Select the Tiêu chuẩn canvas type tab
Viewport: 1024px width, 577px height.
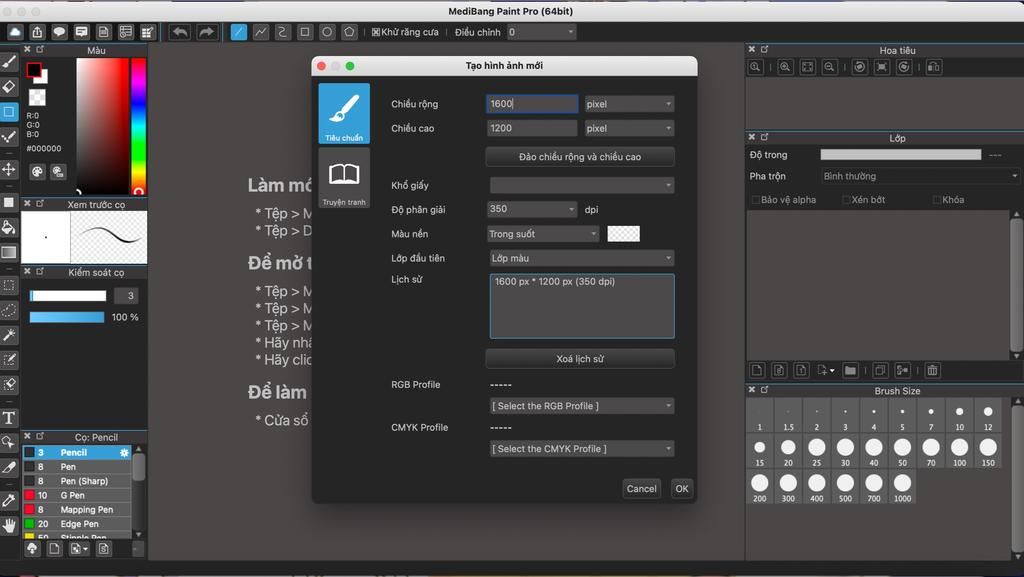click(x=344, y=114)
